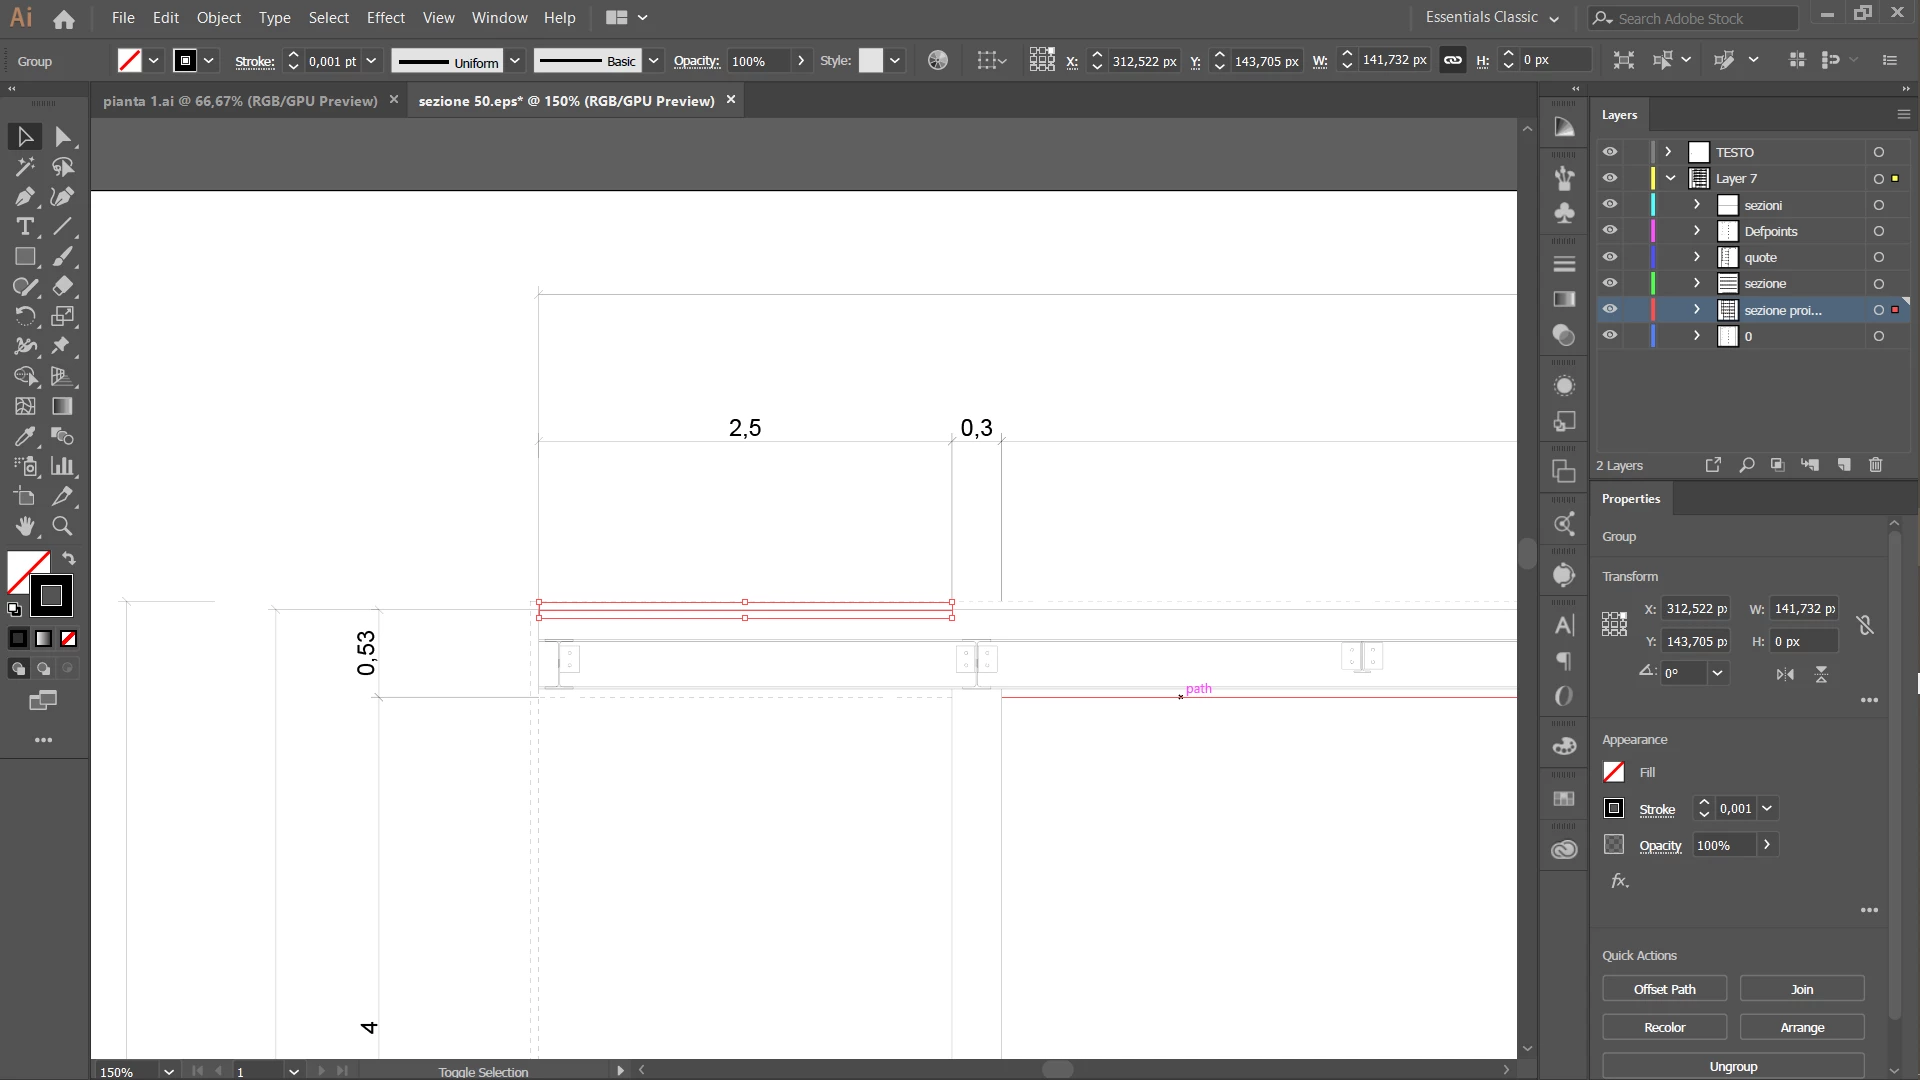This screenshot has height=1080, width=1920.
Task: Select the Hand tool
Action: pyautogui.click(x=25, y=526)
